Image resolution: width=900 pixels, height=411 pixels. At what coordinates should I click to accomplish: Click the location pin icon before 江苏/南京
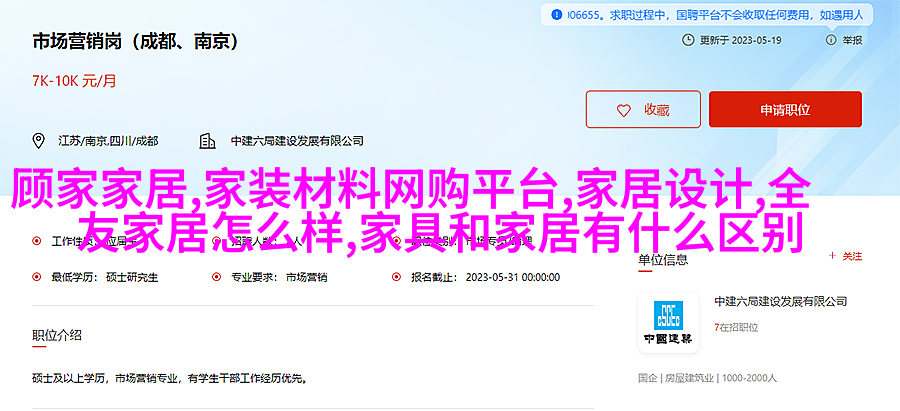38,141
